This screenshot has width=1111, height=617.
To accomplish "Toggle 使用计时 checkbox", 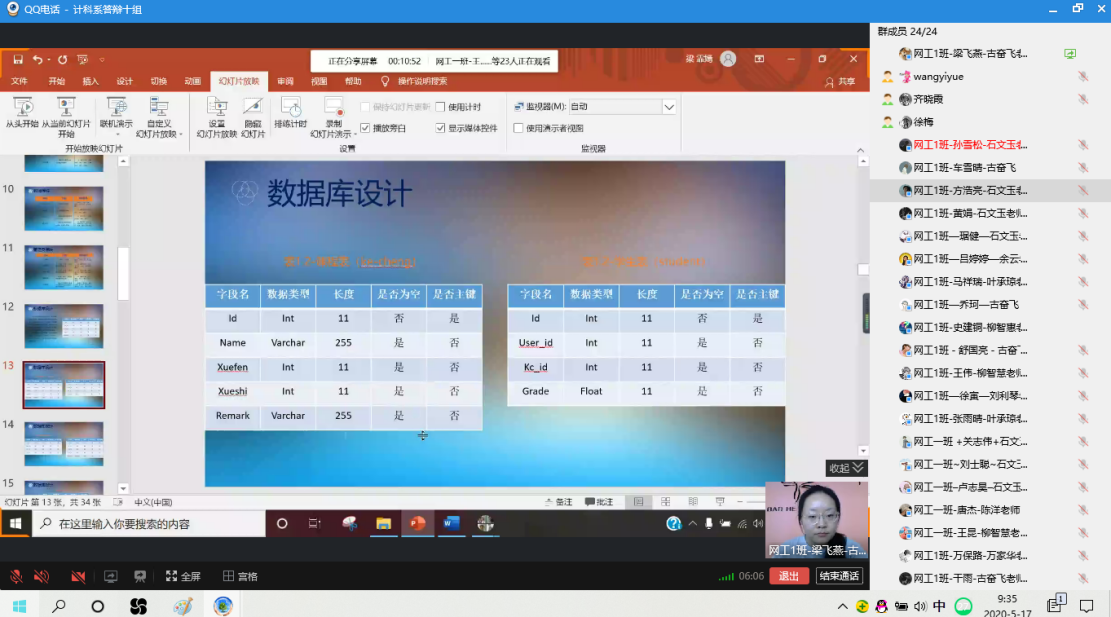I will (441, 107).
